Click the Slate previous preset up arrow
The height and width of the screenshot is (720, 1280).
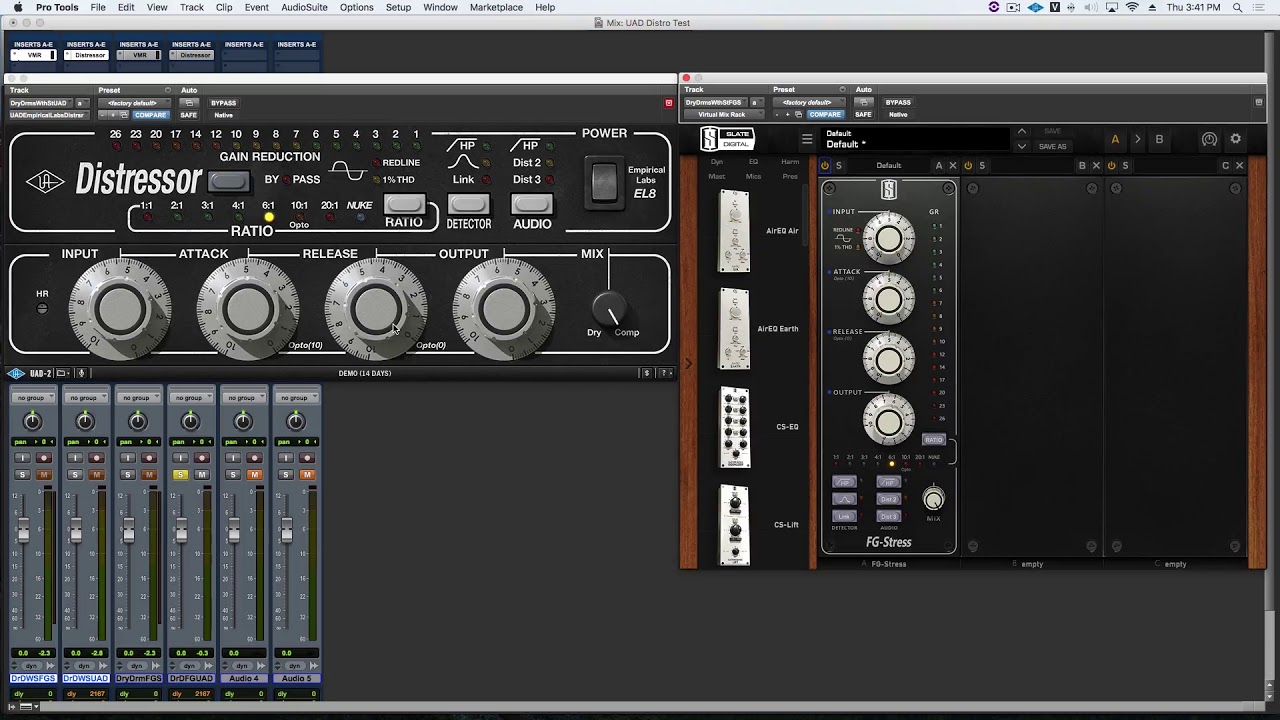coord(1021,131)
